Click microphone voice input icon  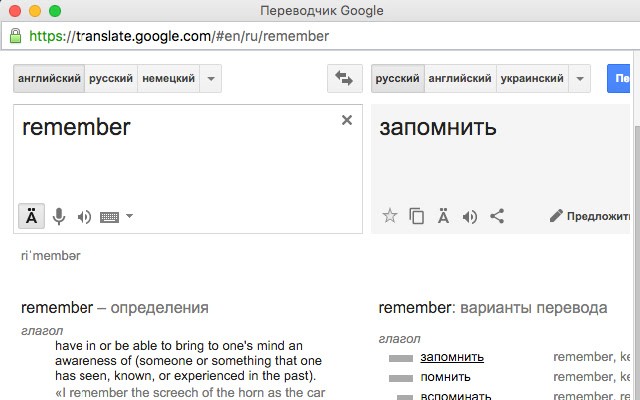tap(59, 216)
